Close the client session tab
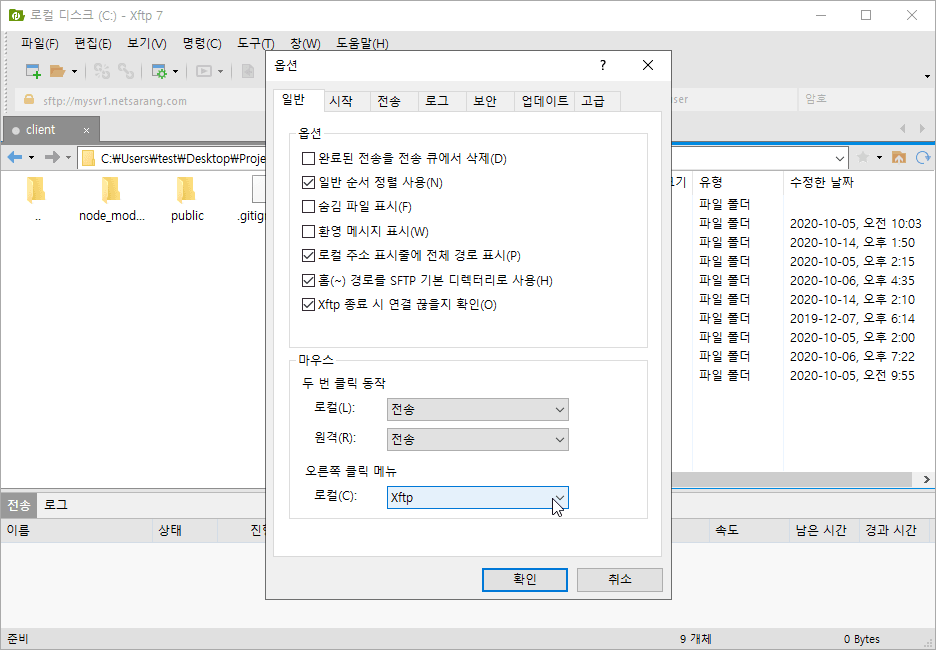Viewport: 936px width, 650px height. click(x=87, y=130)
